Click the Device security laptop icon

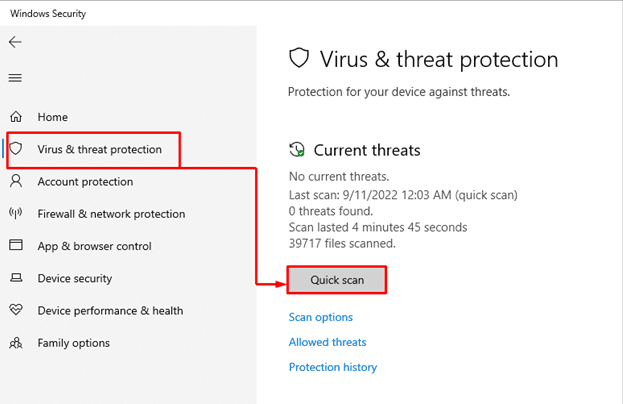tap(16, 278)
